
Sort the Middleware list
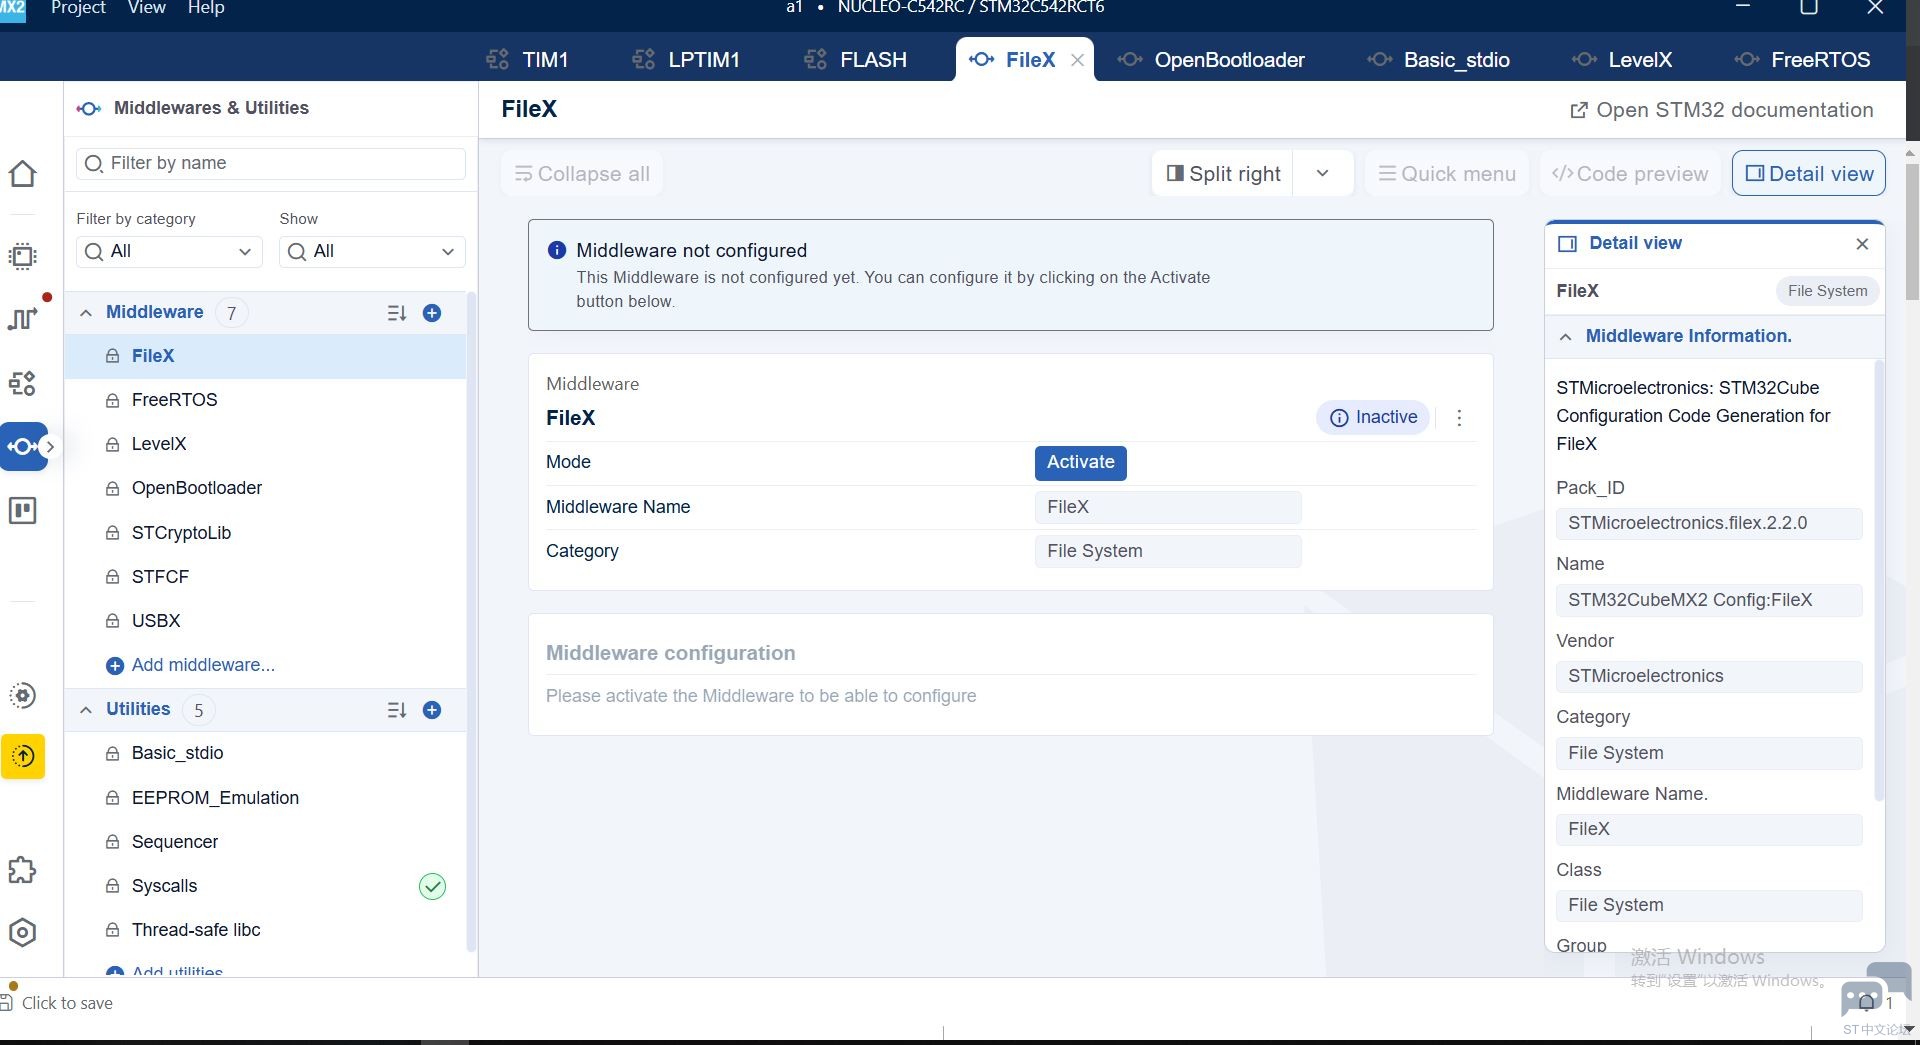[x=397, y=313]
